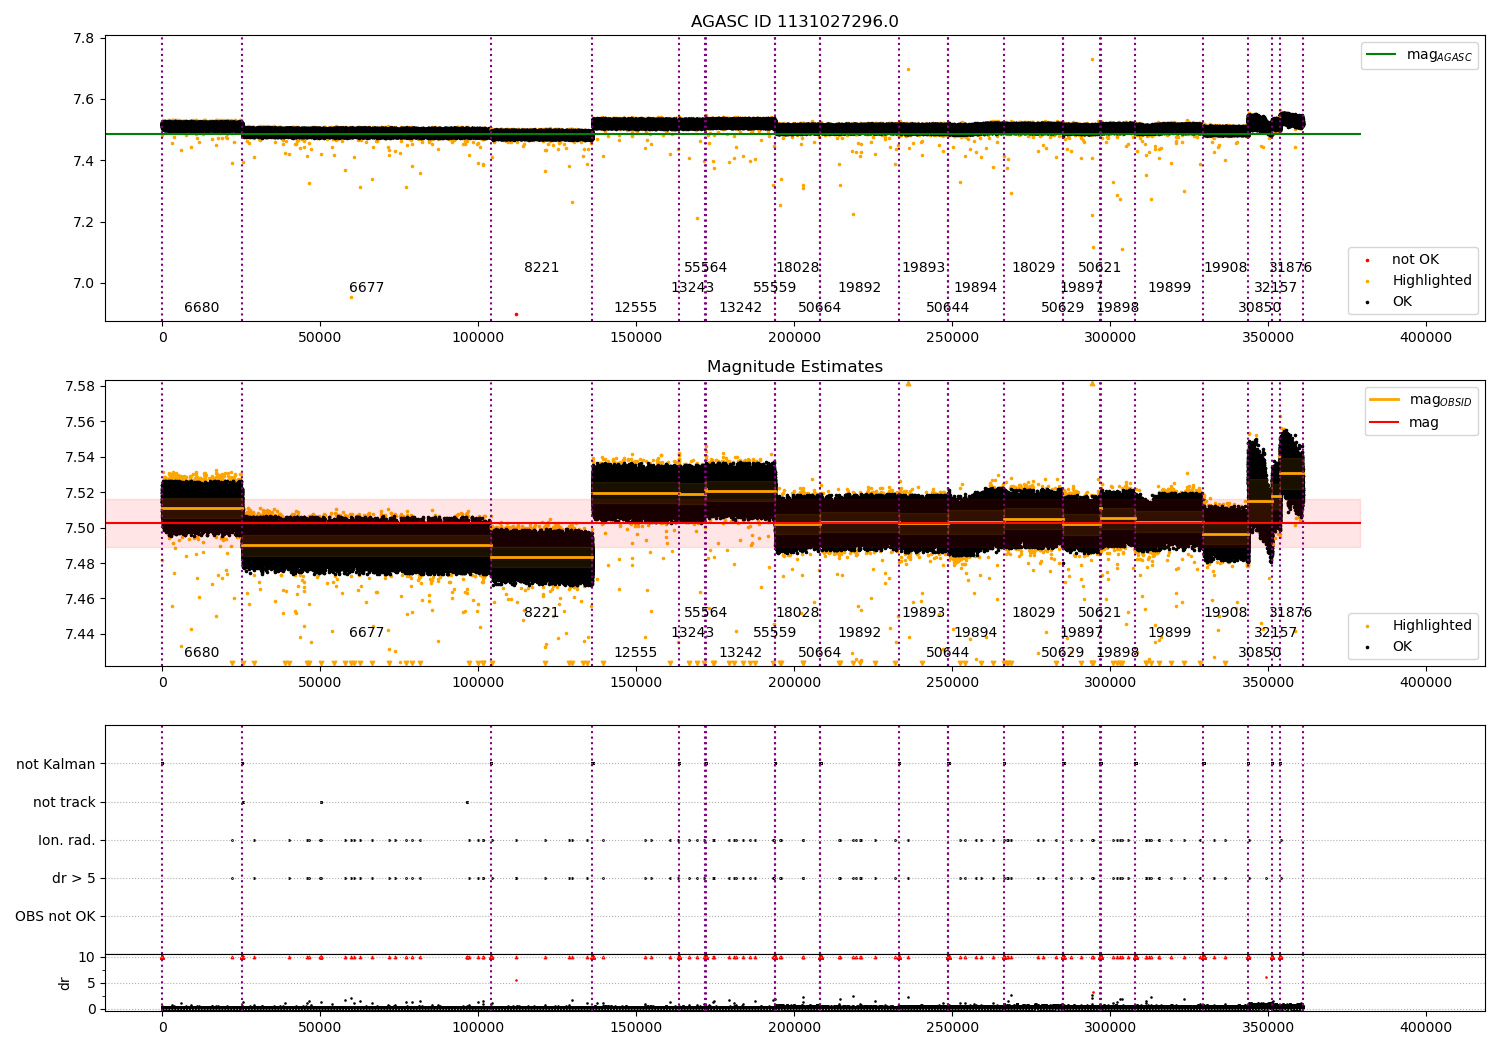Click the "Ion. rad." axis label
Viewport: 1500px width, 1050px height.
click(67, 840)
